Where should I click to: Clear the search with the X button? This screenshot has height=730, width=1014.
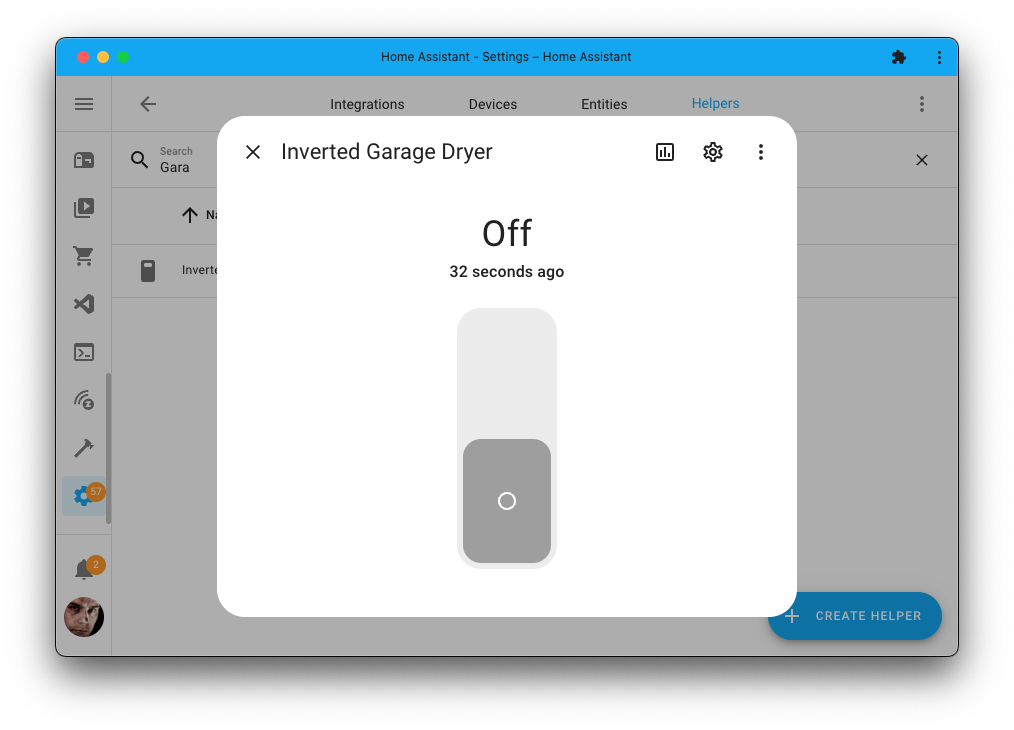pyautogui.click(x=921, y=159)
